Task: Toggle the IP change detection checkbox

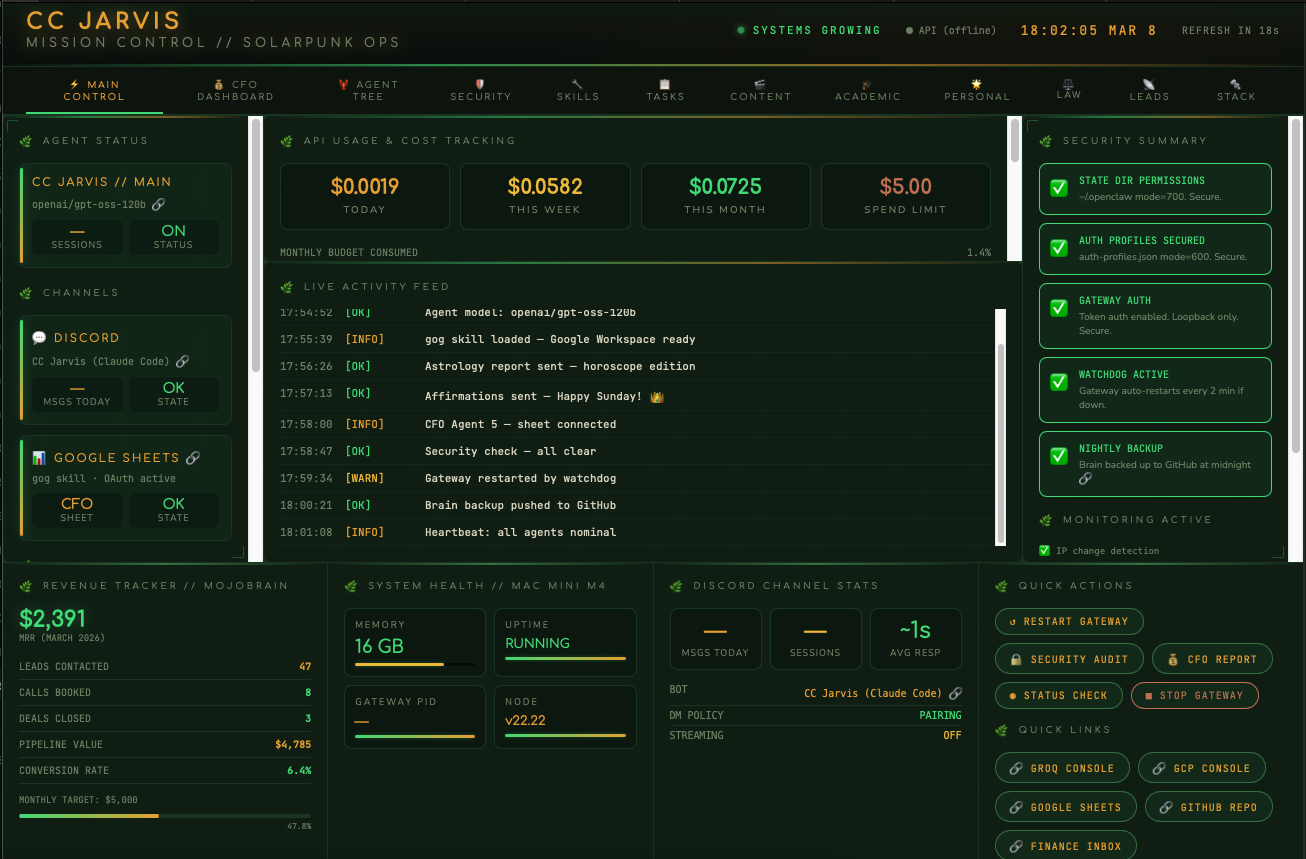Action: (x=1045, y=551)
